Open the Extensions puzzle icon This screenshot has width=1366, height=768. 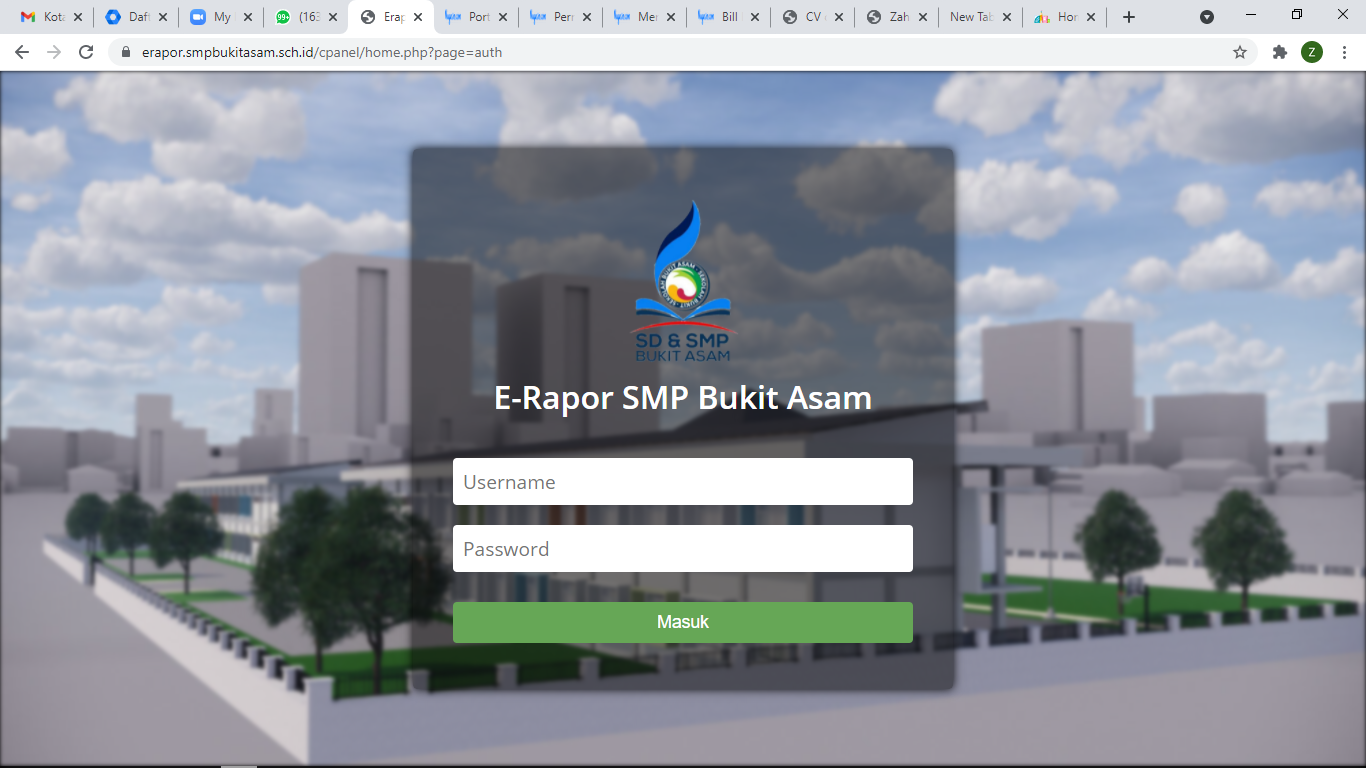pyautogui.click(x=1280, y=52)
